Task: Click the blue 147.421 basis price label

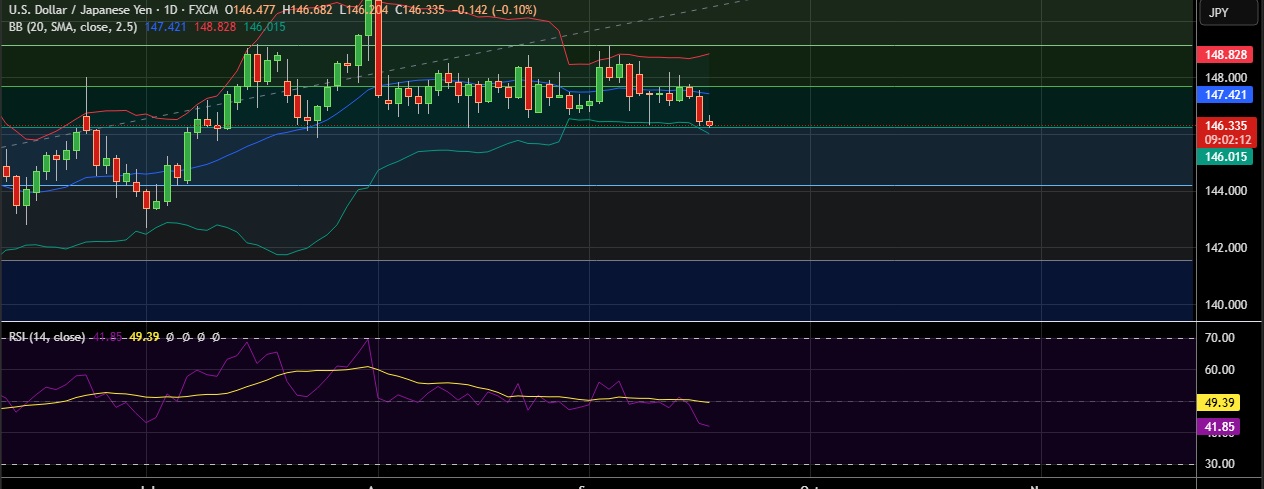Action: 1226,94
